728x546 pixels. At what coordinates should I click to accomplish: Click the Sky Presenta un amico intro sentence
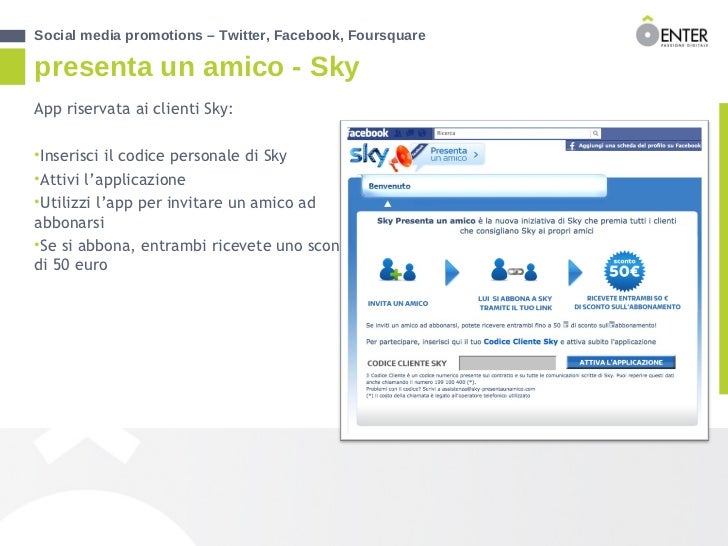(x=526, y=226)
